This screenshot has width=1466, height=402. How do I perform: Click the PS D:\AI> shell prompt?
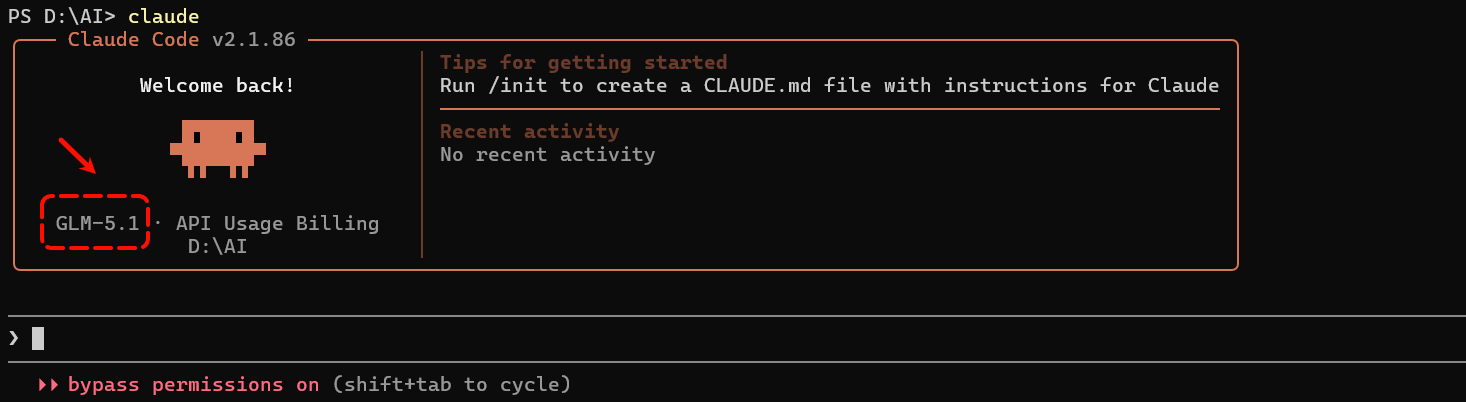click(x=61, y=17)
